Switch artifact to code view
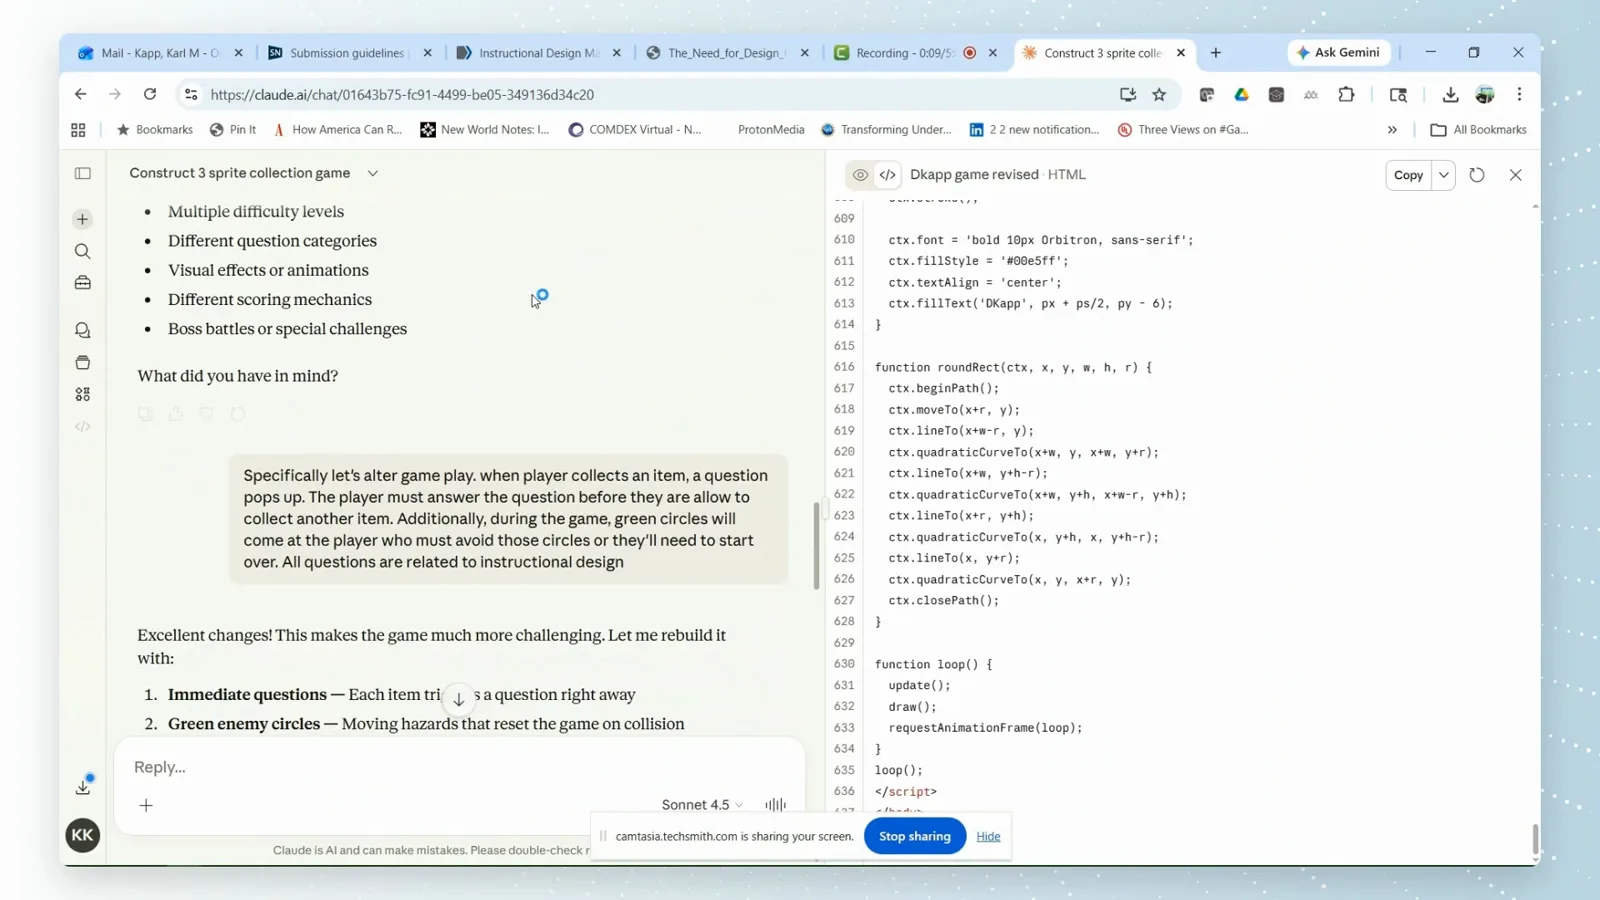Viewport: 1600px width, 900px height. pos(888,175)
